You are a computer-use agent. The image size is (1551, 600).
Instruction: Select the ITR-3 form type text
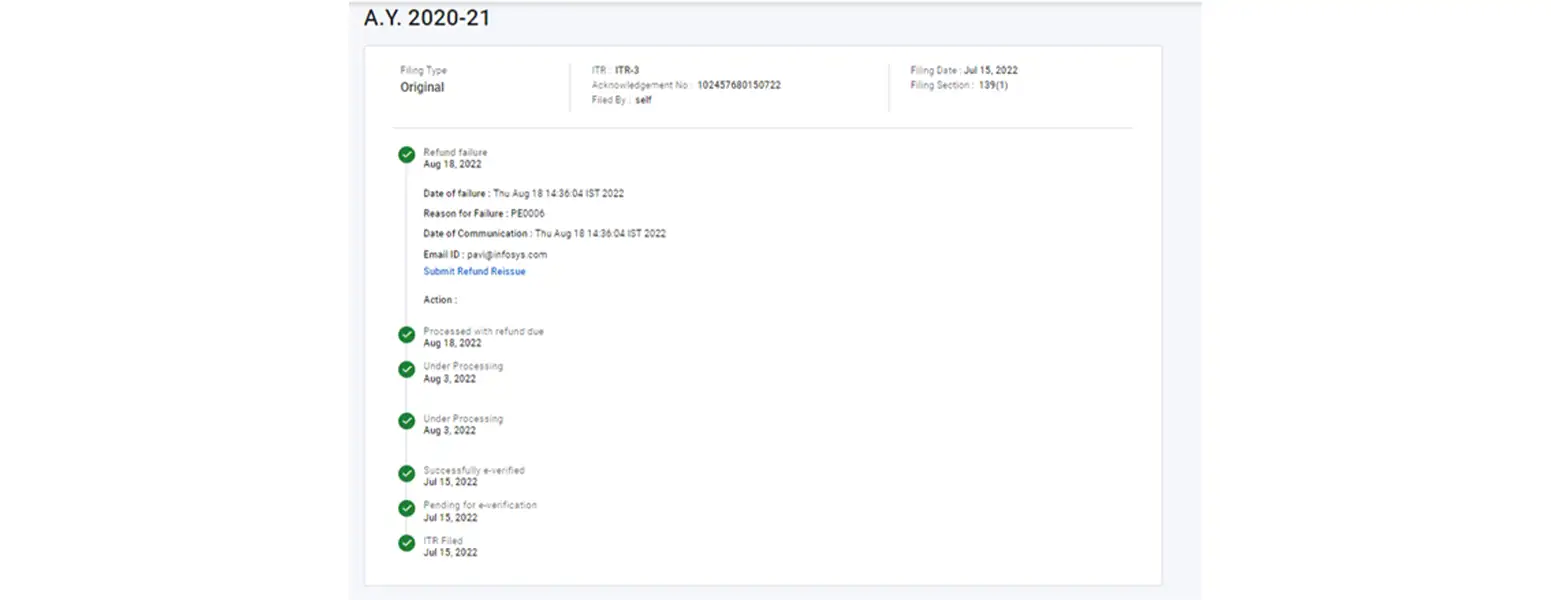(627, 70)
